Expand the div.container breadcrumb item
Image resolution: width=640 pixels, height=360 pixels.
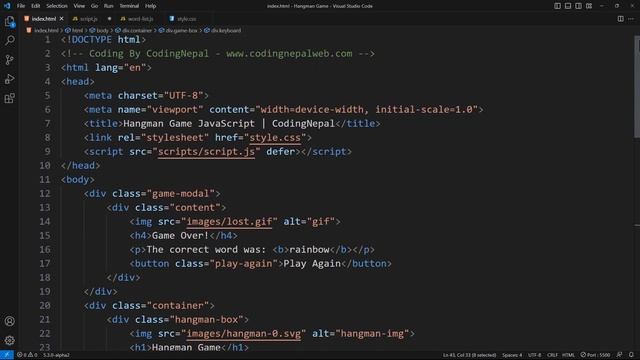tap(133, 30)
